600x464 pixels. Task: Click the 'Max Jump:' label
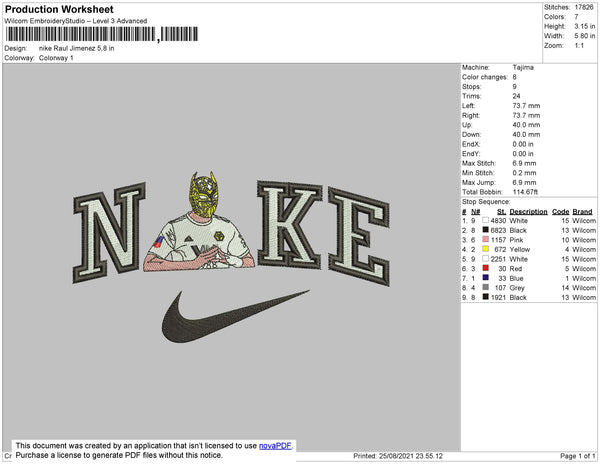[x=478, y=182]
